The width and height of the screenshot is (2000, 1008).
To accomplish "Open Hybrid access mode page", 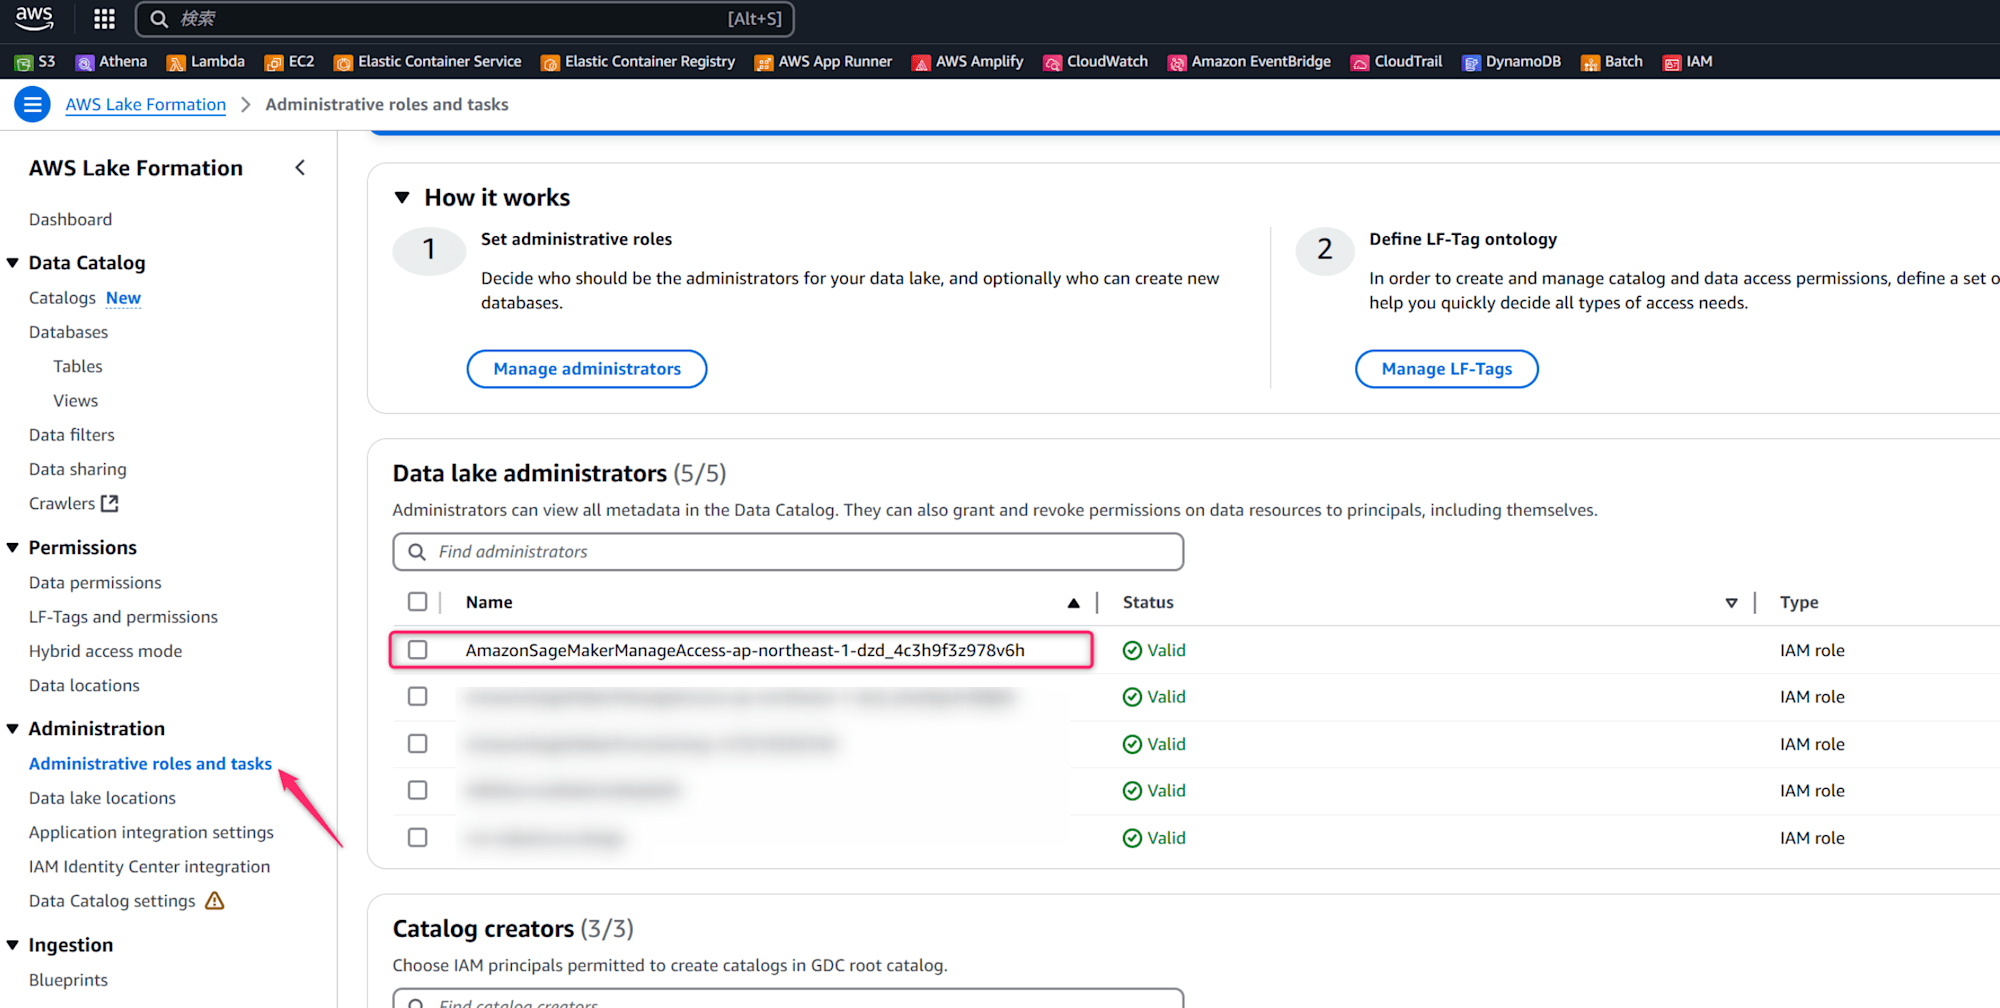I will [105, 652].
